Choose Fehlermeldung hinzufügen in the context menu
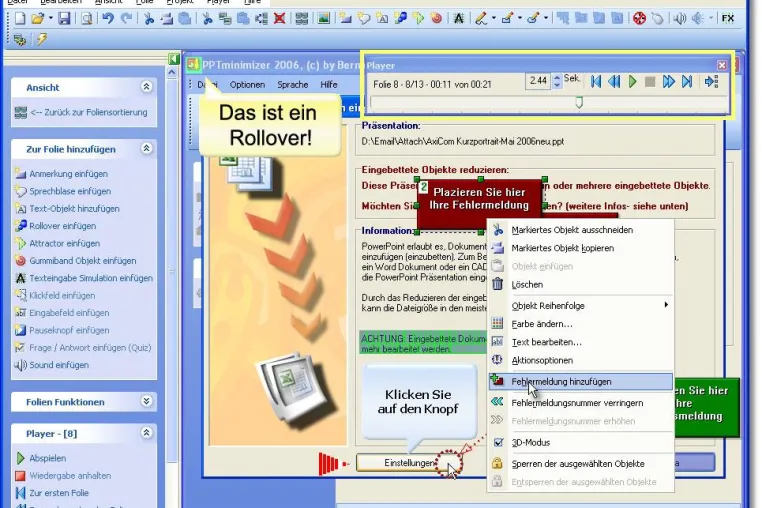This screenshot has height=508, width=762. pyautogui.click(x=581, y=382)
